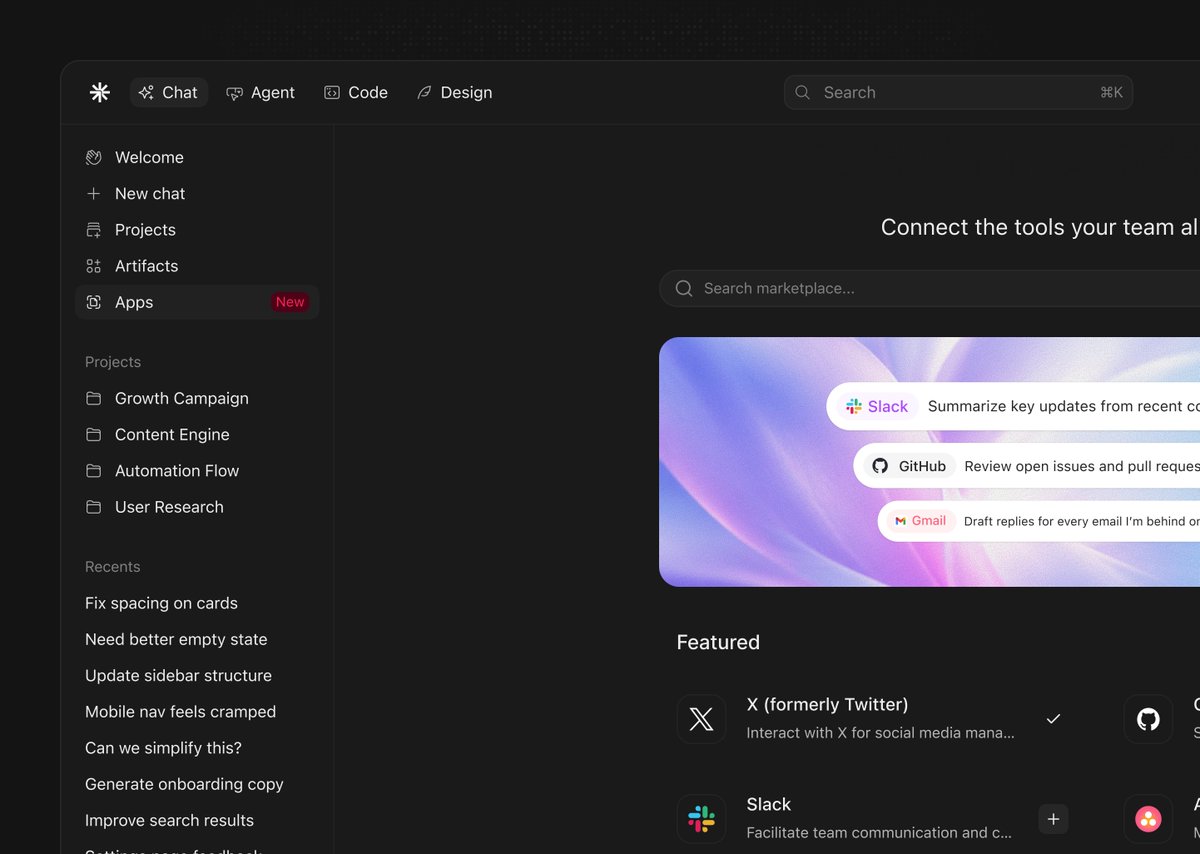Image resolution: width=1200 pixels, height=854 pixels.
Task: Open the Growth Campaign project
Action: point(197,398)
